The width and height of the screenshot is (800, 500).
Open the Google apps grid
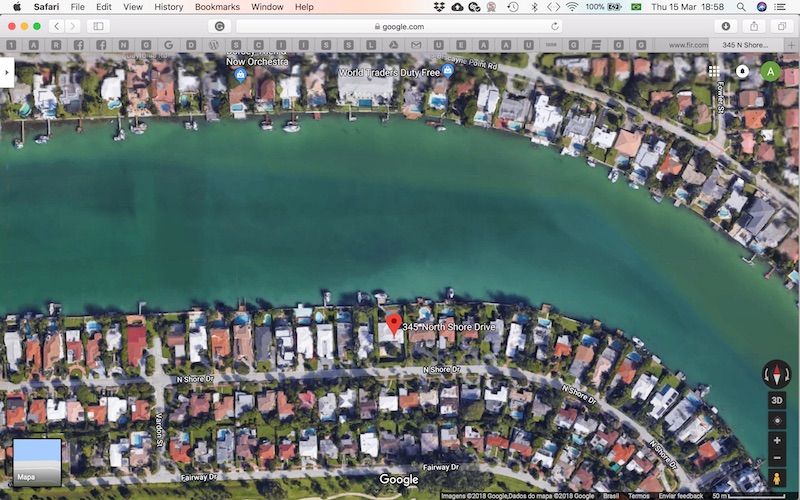click(714, 71)
